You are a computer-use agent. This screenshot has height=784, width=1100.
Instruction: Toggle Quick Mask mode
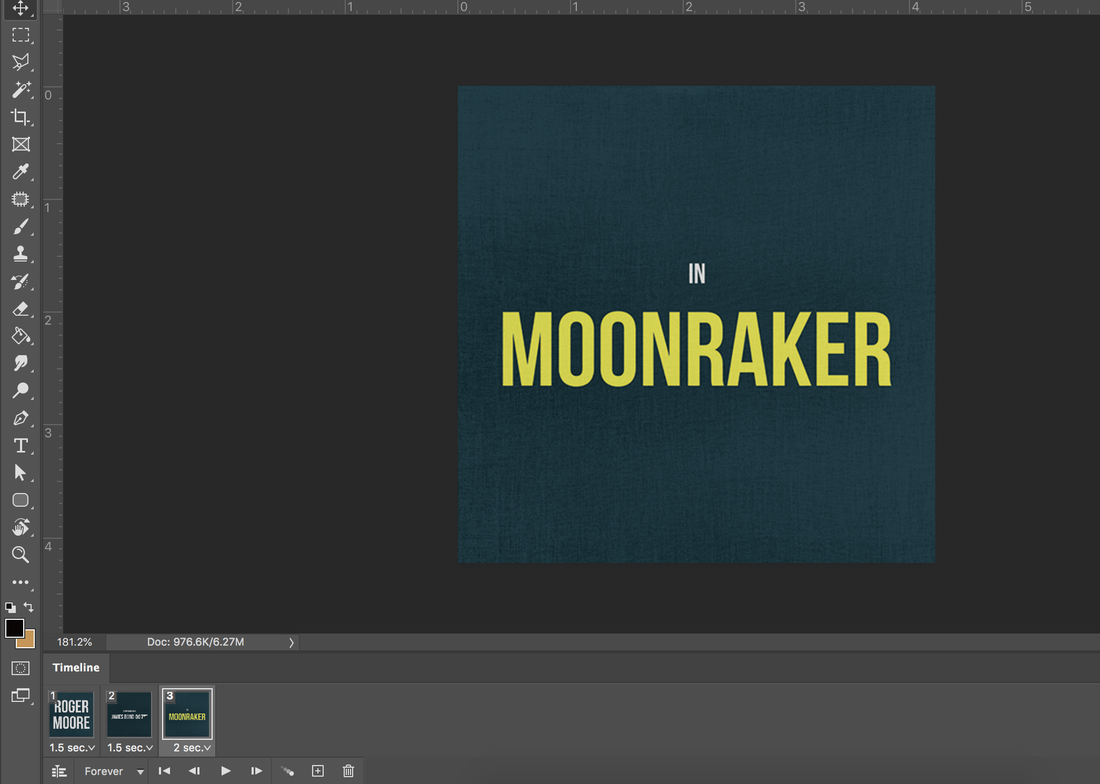pyautogui.click(x=20, y=668)
